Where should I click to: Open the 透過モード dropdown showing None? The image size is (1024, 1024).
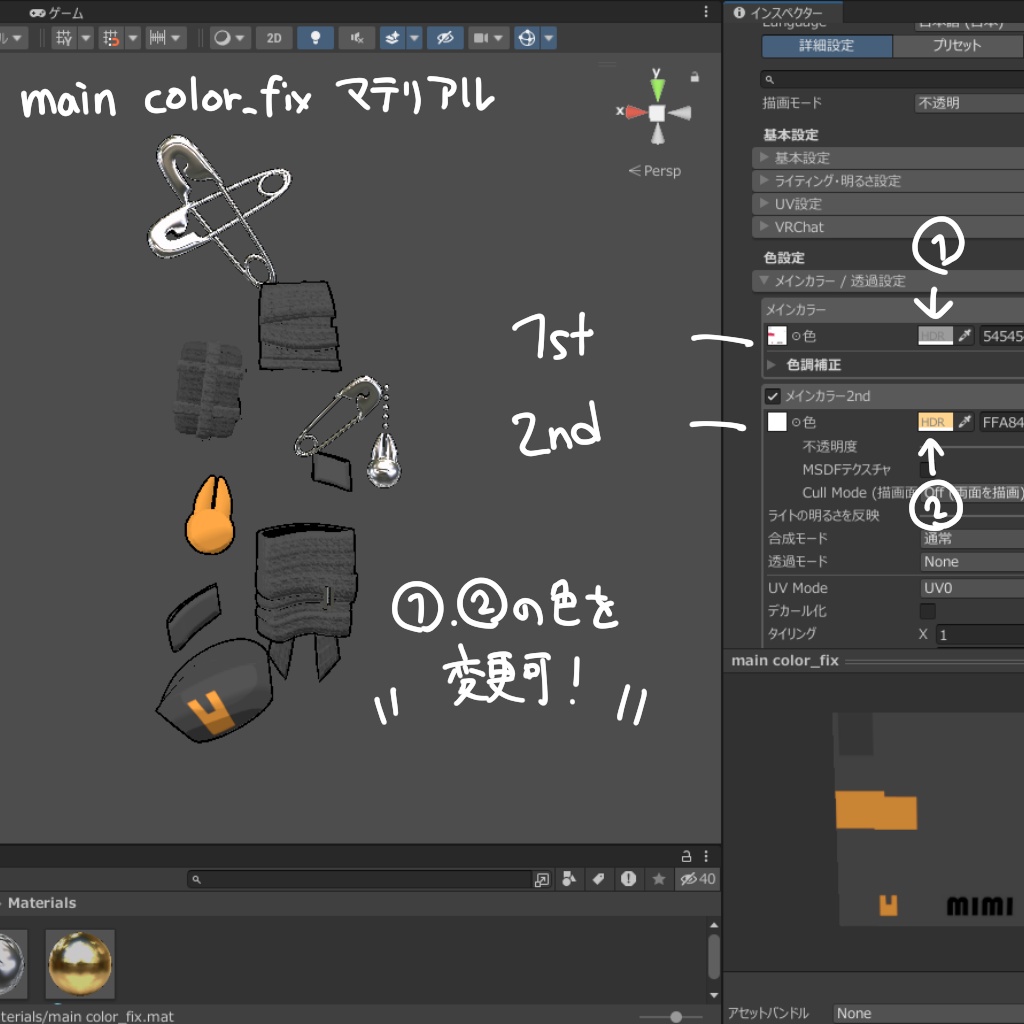pos(972,562)
